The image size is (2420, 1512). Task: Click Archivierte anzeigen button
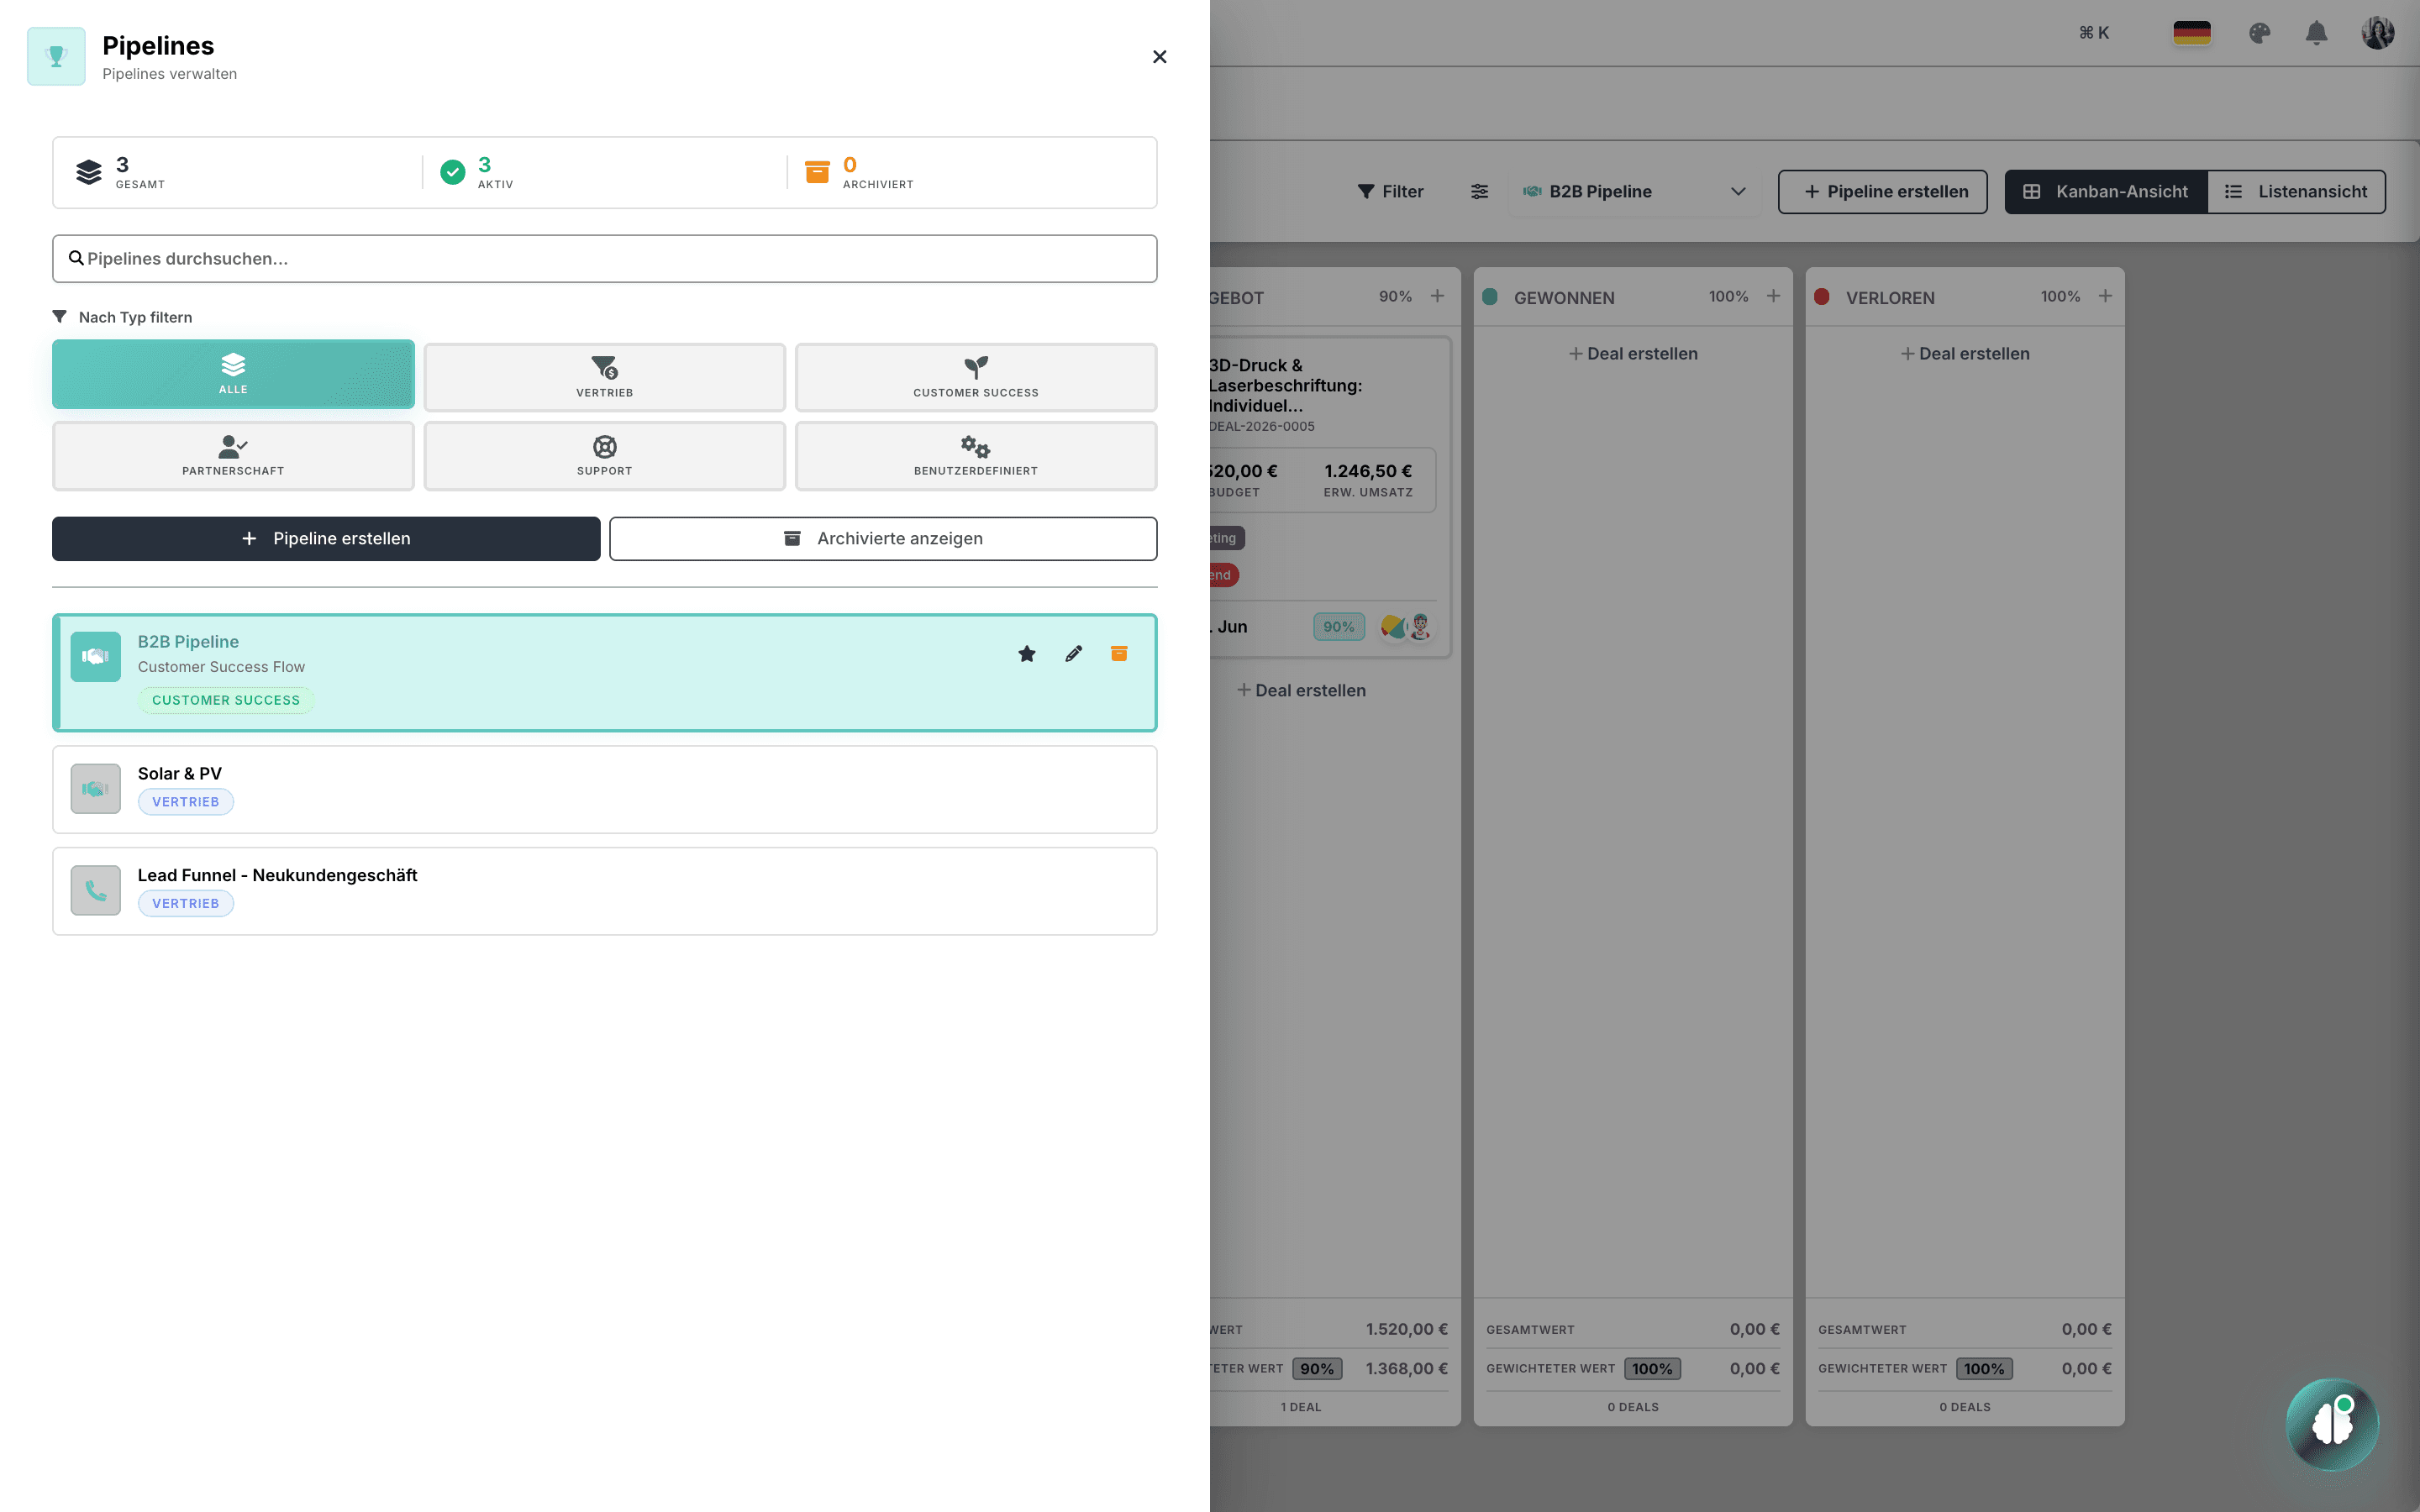(x=882, y=538)
